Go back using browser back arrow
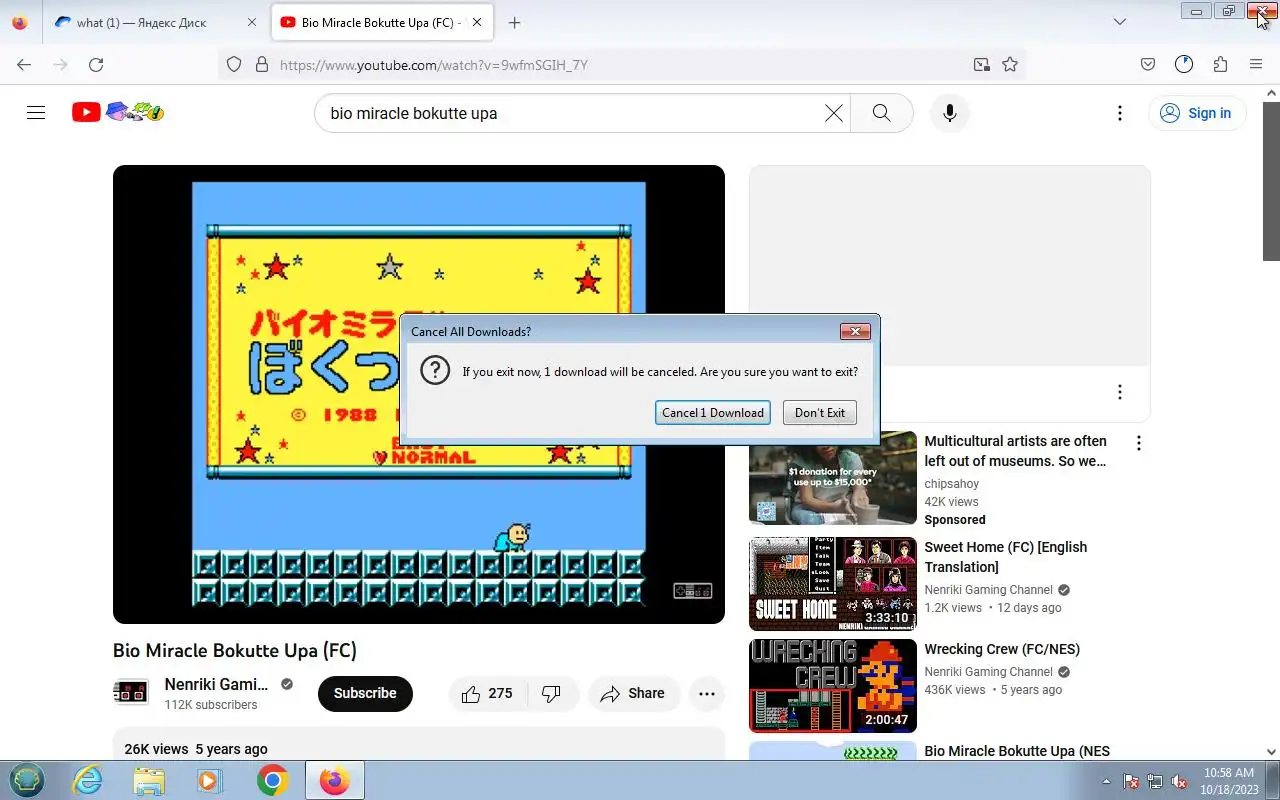Viewport: 1280px width, 800px height. [x=24, y=64]
